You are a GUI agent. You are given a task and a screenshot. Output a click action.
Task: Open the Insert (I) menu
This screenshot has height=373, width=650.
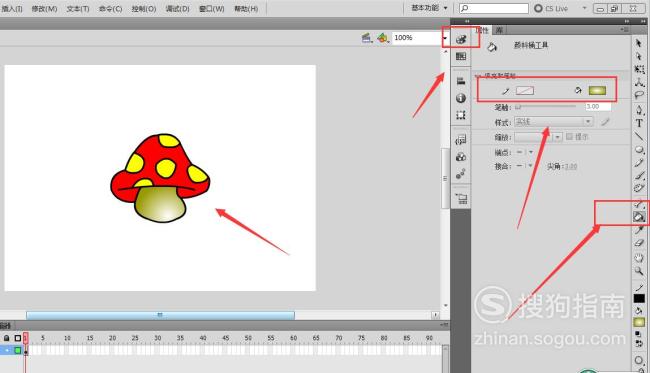point(12,8)
